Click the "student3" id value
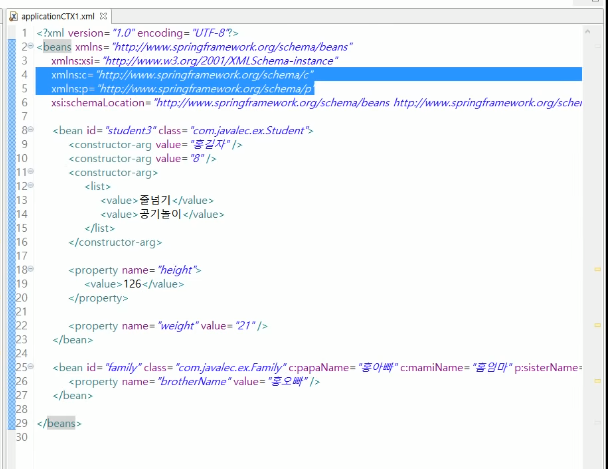 click(131, 131)
